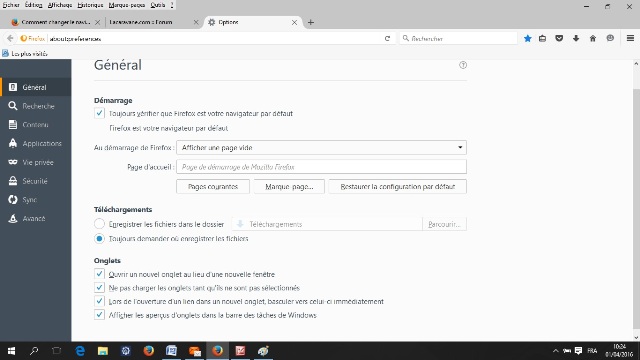
Task: Open the Historique menu
Action: pos(90,5)
